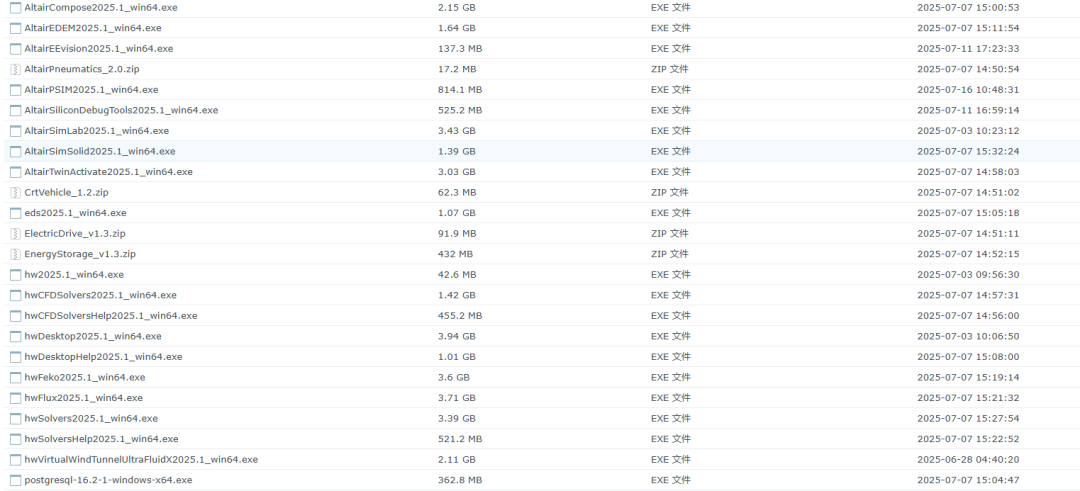The image size is (1080, 491).
Task: Select file name ElectricDrive_v1.3.zip
Action: click(75, 233)
